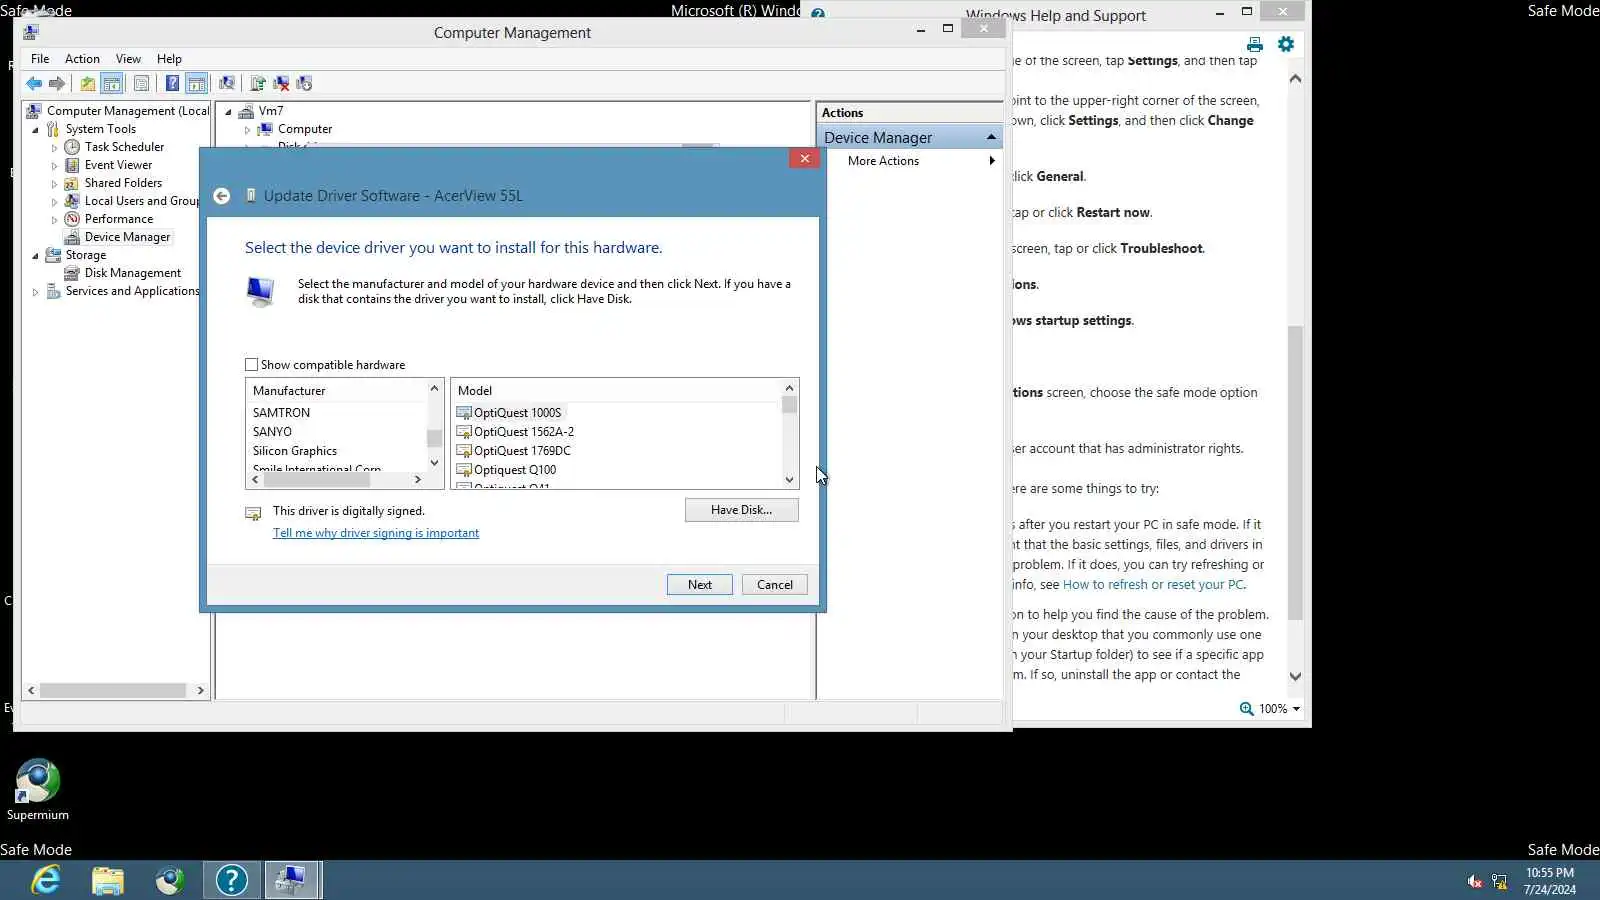Select OptiQuest 1769DC model
Screen dimensions: 1600x900
pos(522,451)
